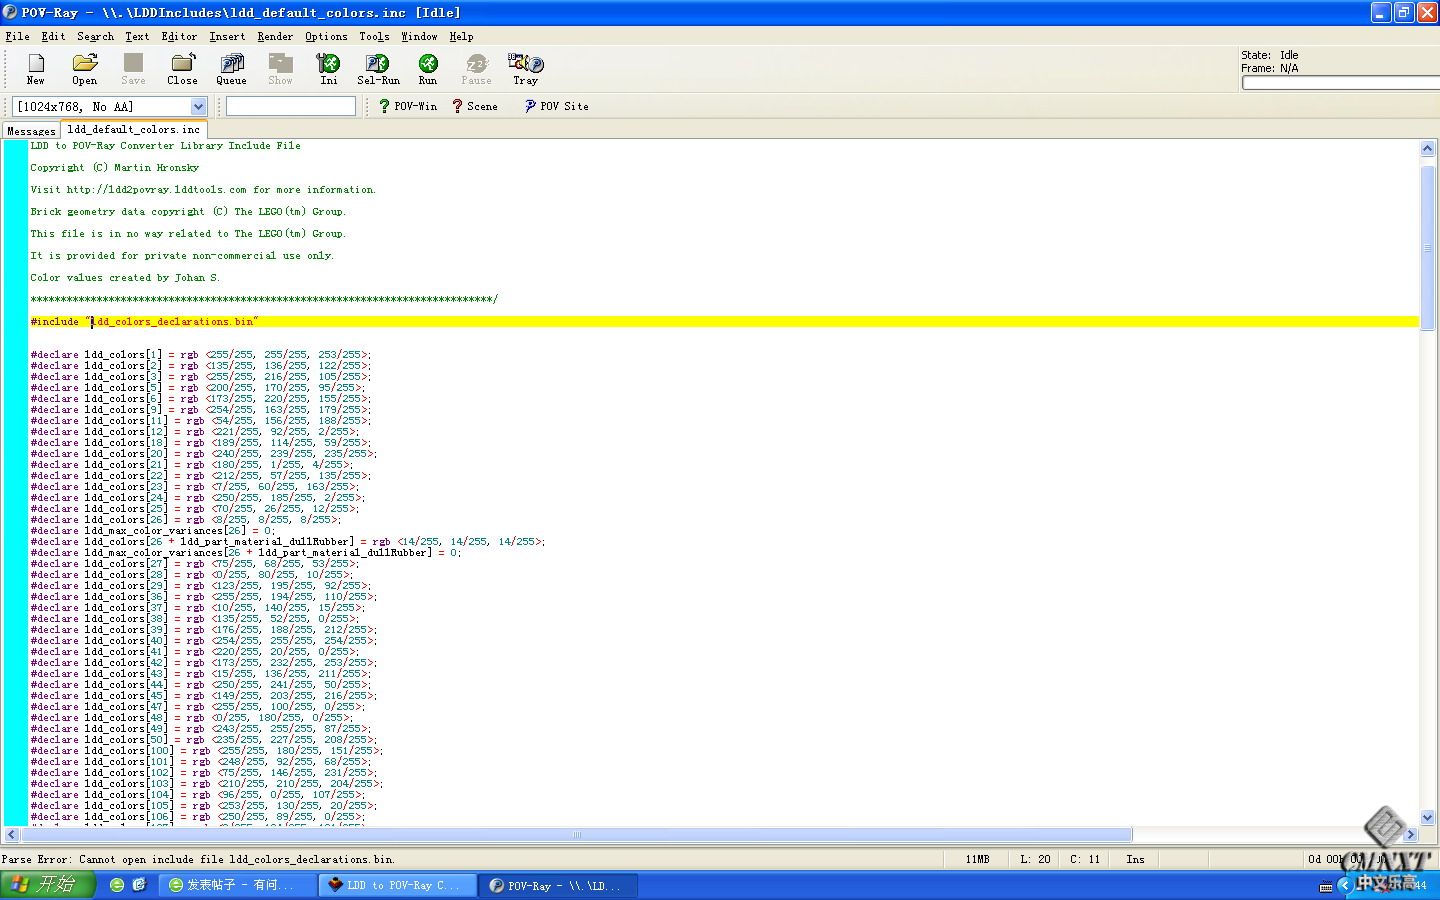The image size is (1440, 900).
Task: Click the horizontal scrollbar left arrow
Action: pos(11,834)
